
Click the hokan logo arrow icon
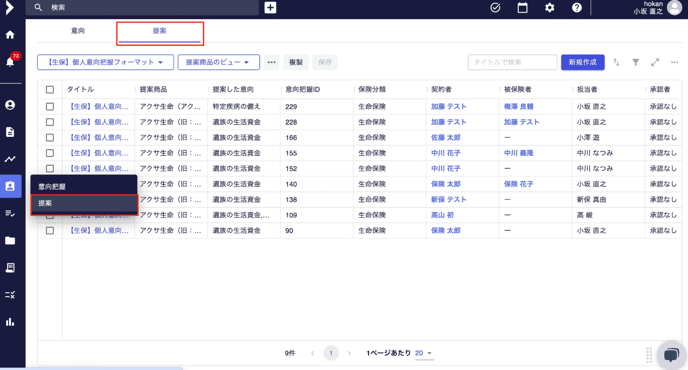tap(9, 7)
